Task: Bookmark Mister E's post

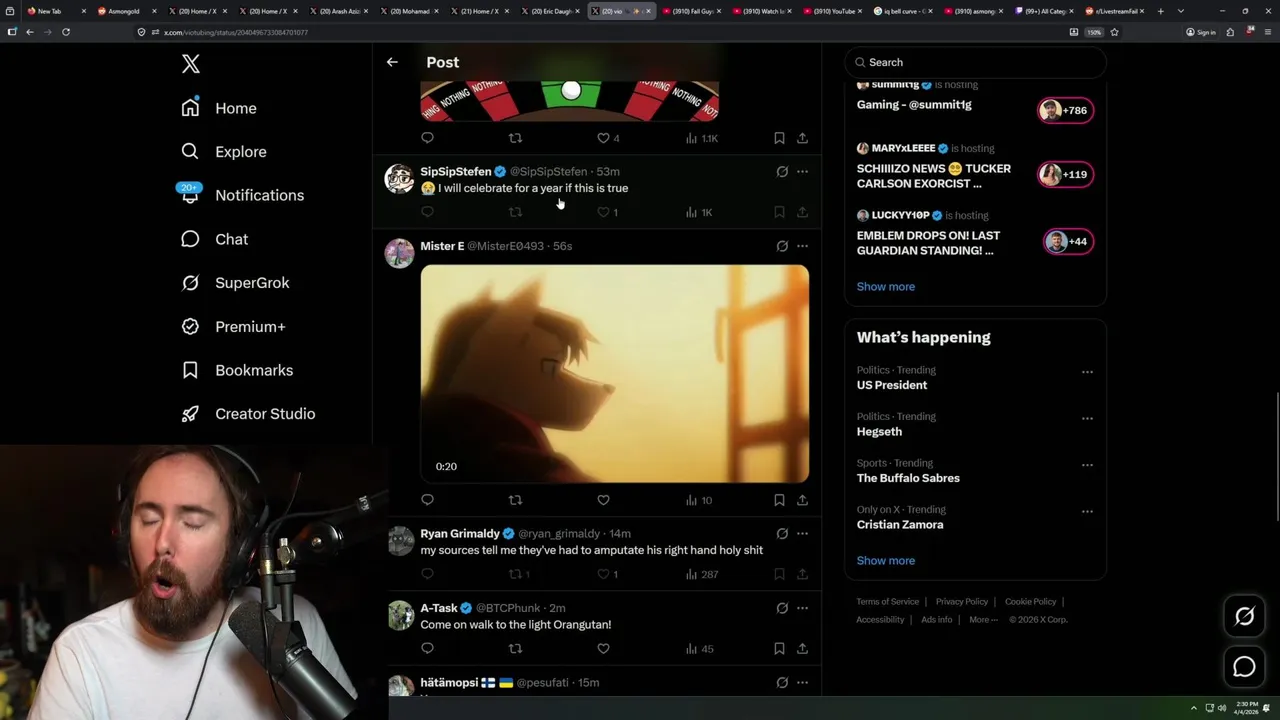Action: pos(779,500)
